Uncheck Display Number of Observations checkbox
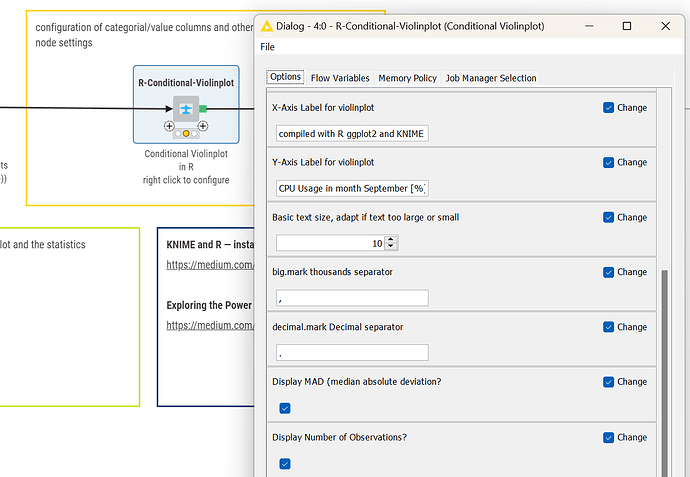The height and width of the screenshot is (477, 690). point(285,463)
